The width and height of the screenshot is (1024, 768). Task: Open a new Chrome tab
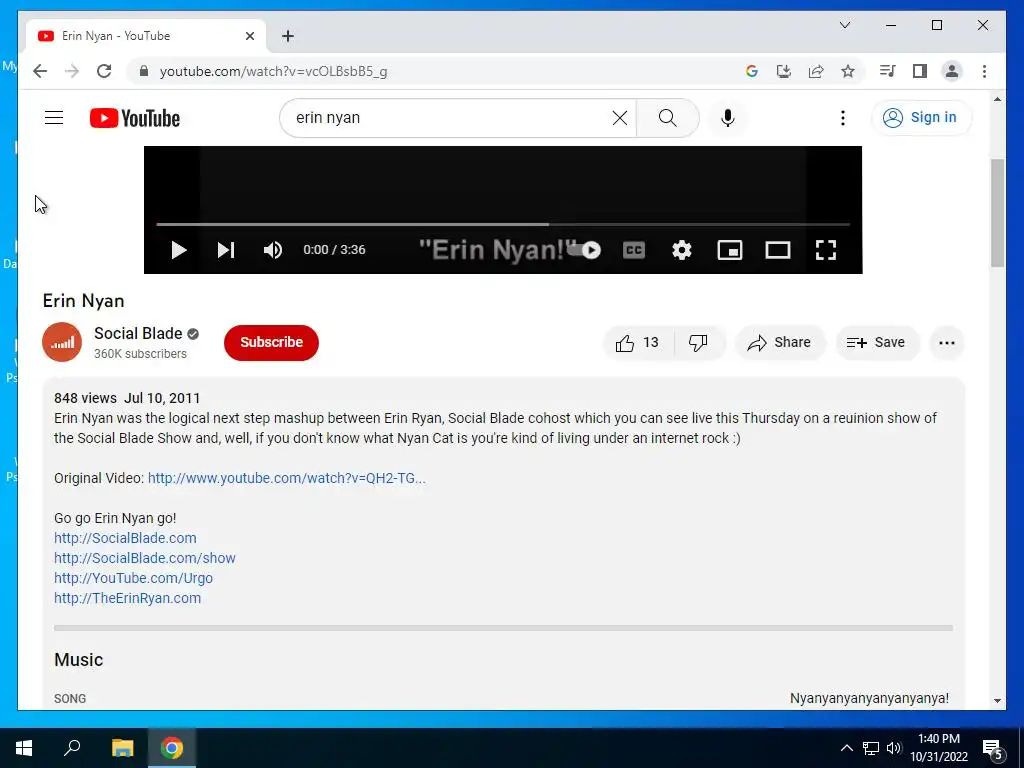[287, 36]
